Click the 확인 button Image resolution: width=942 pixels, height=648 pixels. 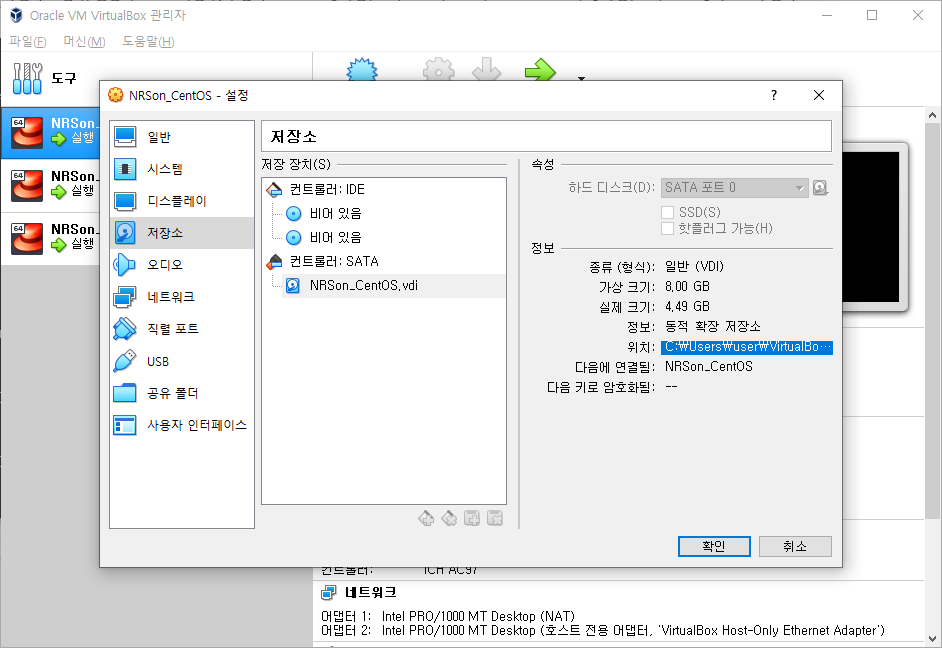714,547
